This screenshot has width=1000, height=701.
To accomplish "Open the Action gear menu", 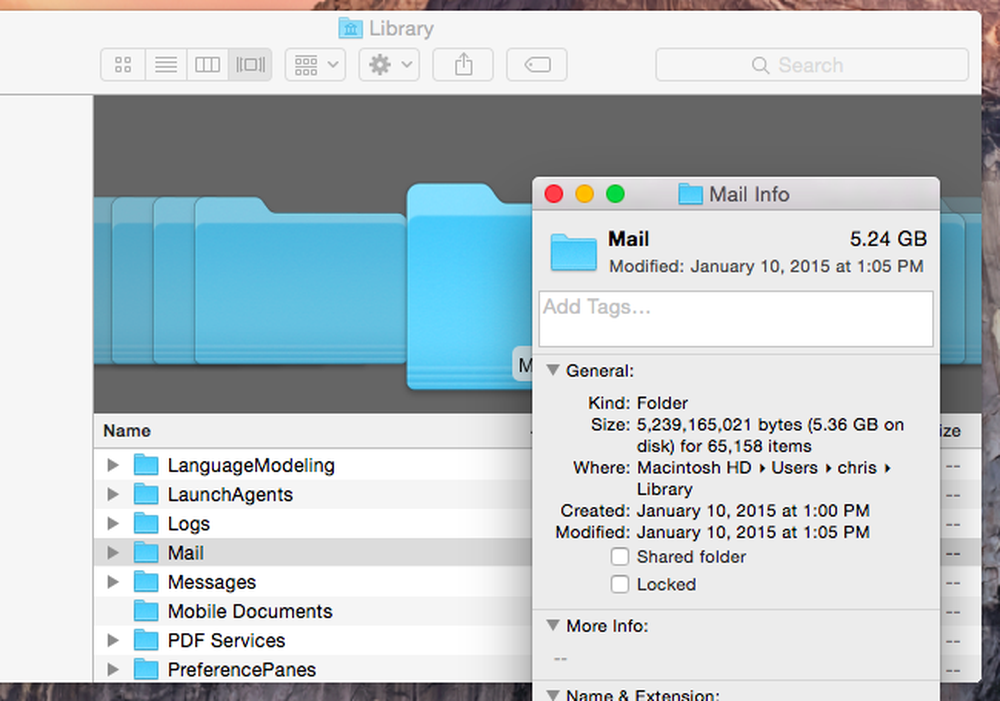I will pyautogui.click(x=389, y=64).
